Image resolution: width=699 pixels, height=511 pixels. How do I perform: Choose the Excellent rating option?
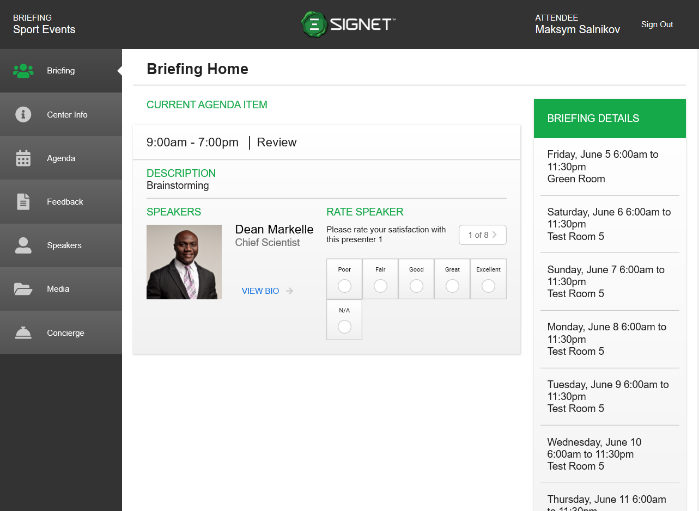point(488,286)
